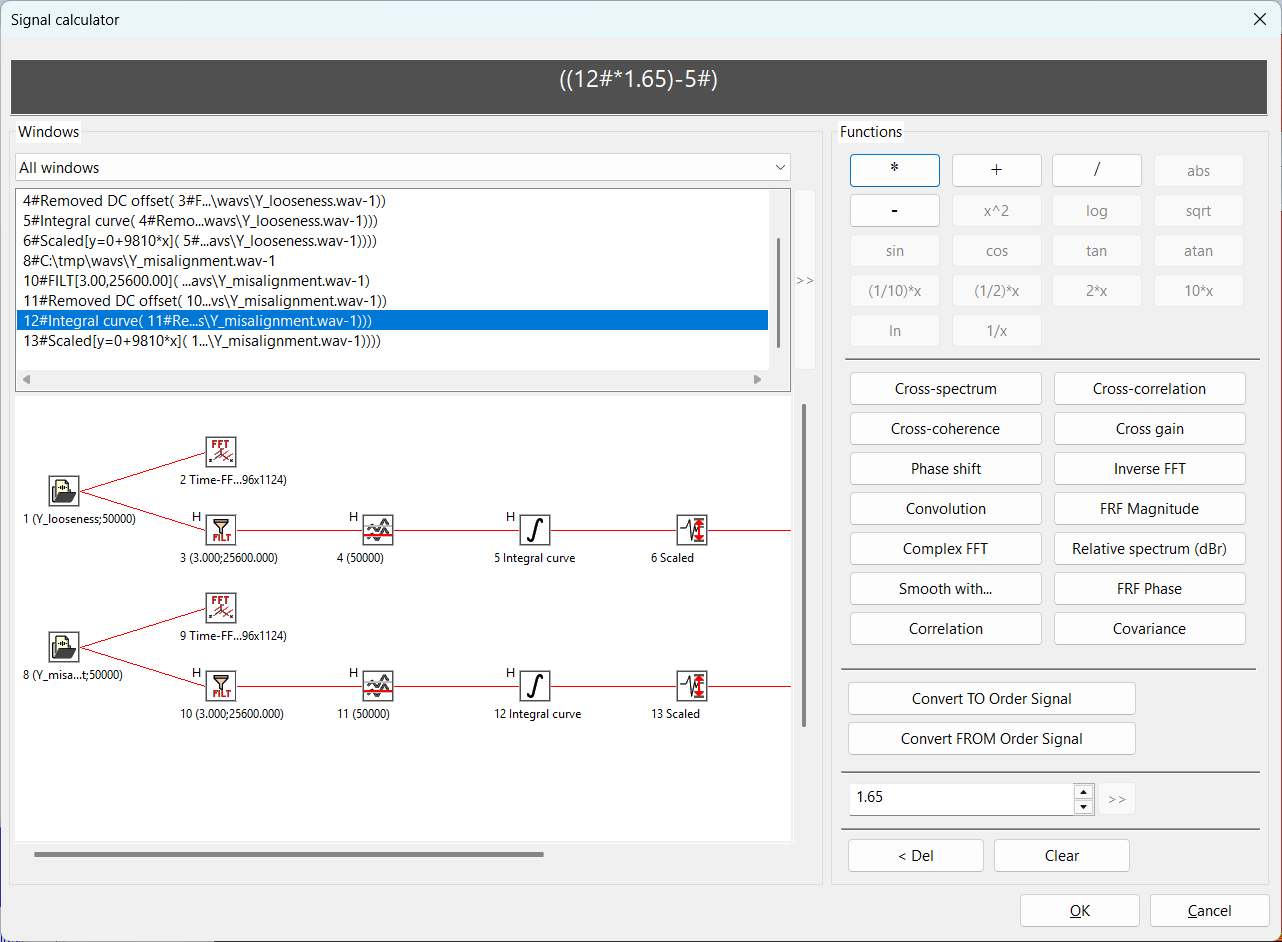Click the node 2 Time-FFT icon
The width and height of the screenshot is (1282, 942).
click(x=222, y=452)
